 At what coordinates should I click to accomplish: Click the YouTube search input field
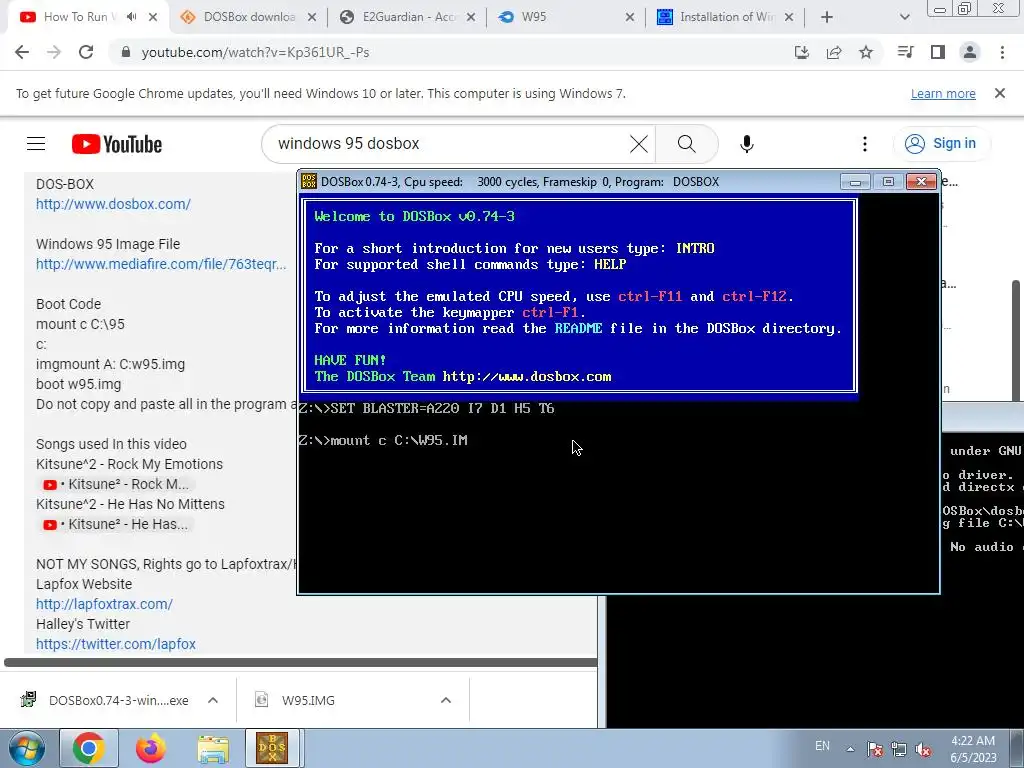click(x=451, y=144)
